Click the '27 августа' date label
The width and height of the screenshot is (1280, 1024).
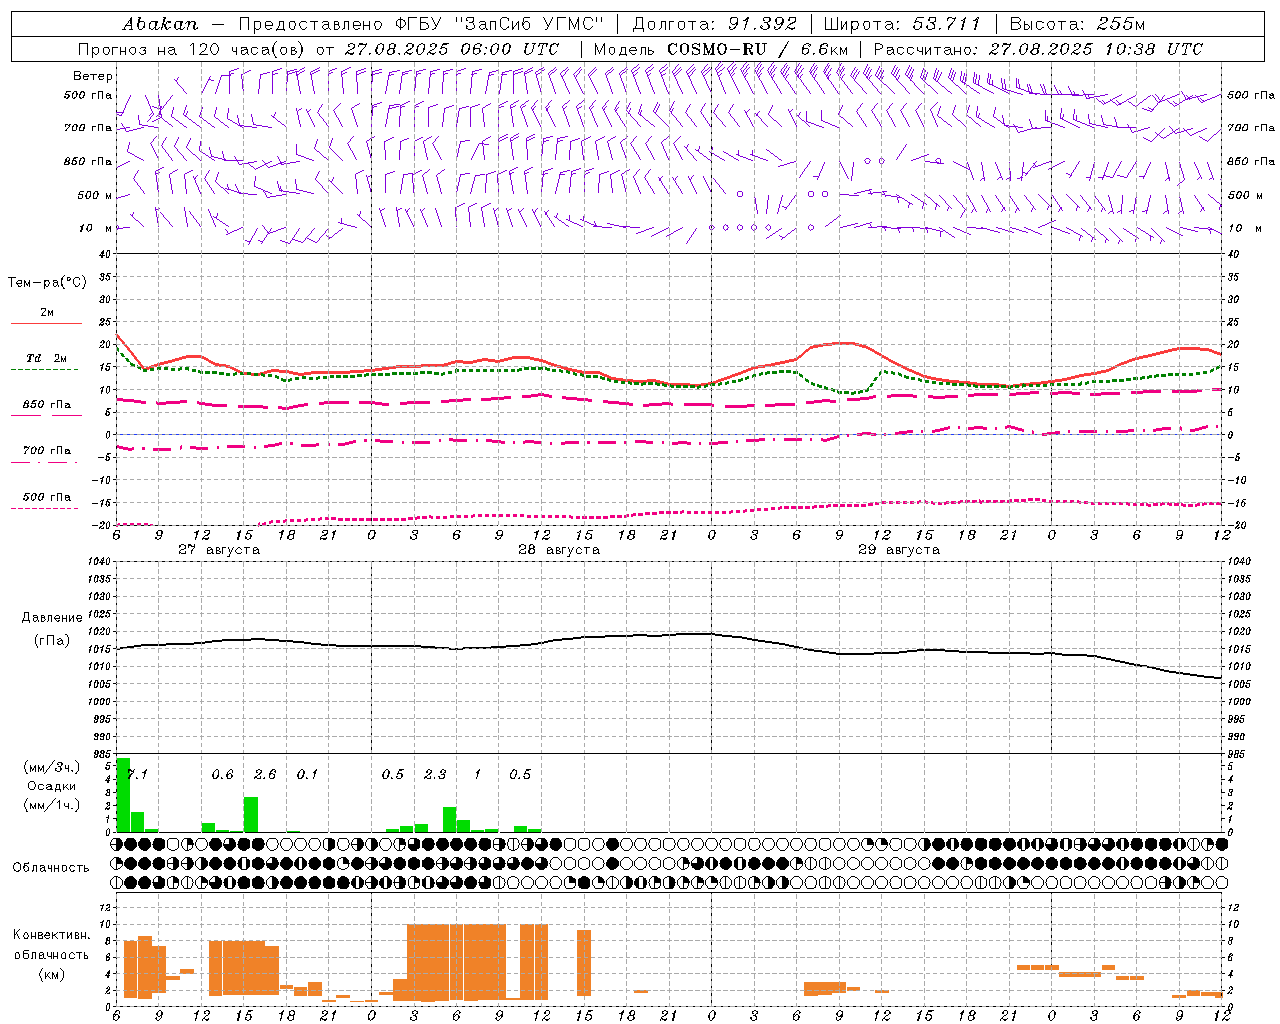(x=219, y=550)
